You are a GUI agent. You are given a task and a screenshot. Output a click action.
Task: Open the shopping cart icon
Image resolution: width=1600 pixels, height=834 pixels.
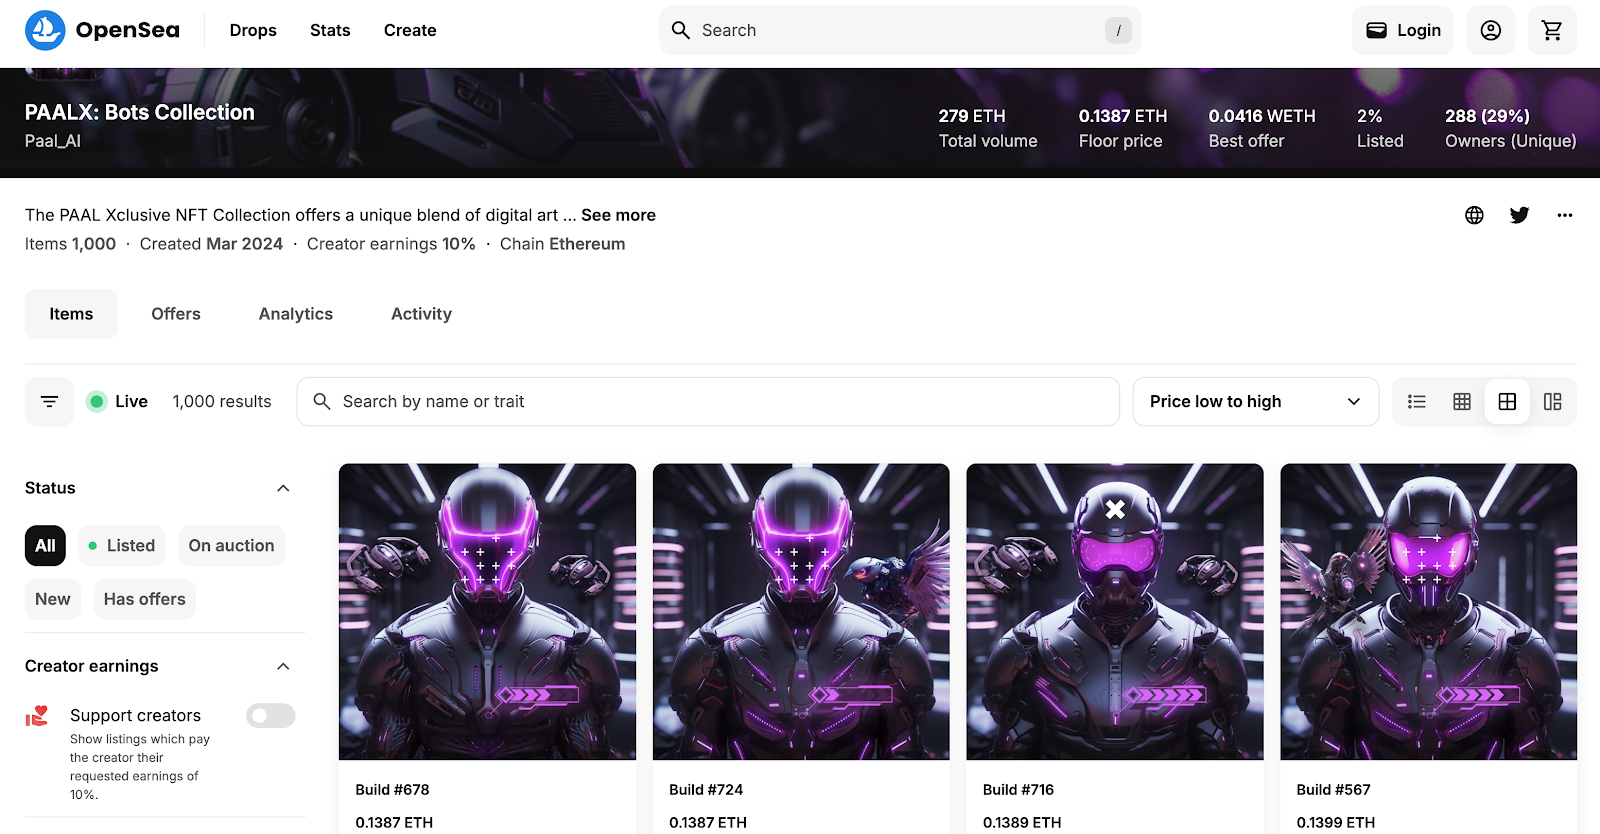(1552, 30)
